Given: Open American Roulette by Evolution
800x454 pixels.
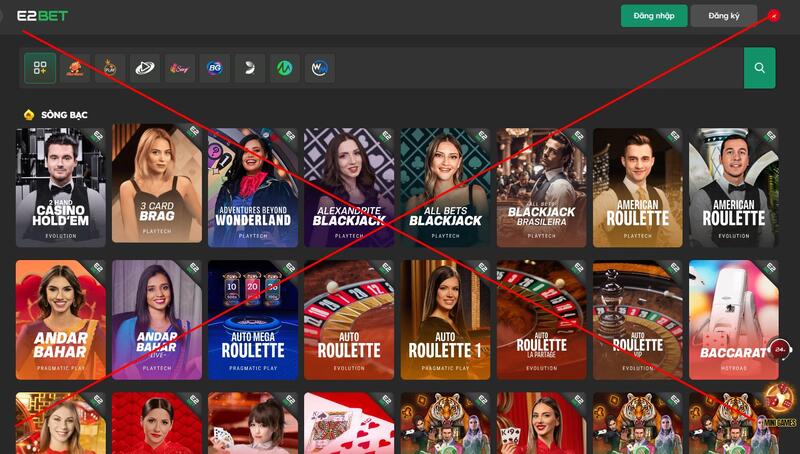Looking at the screenshot, I should pos(734,187).
